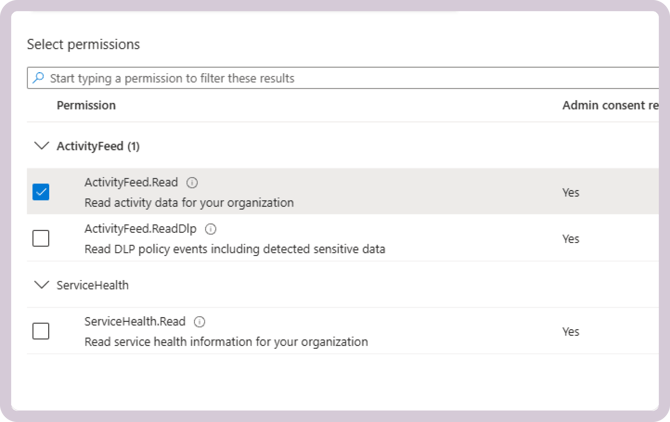Image resolution: width=670 pixels, height=422 pixels.
Task: Uncheck the ActivityFeed.Read permission checkbox
Action: click(x=41, y=192)
